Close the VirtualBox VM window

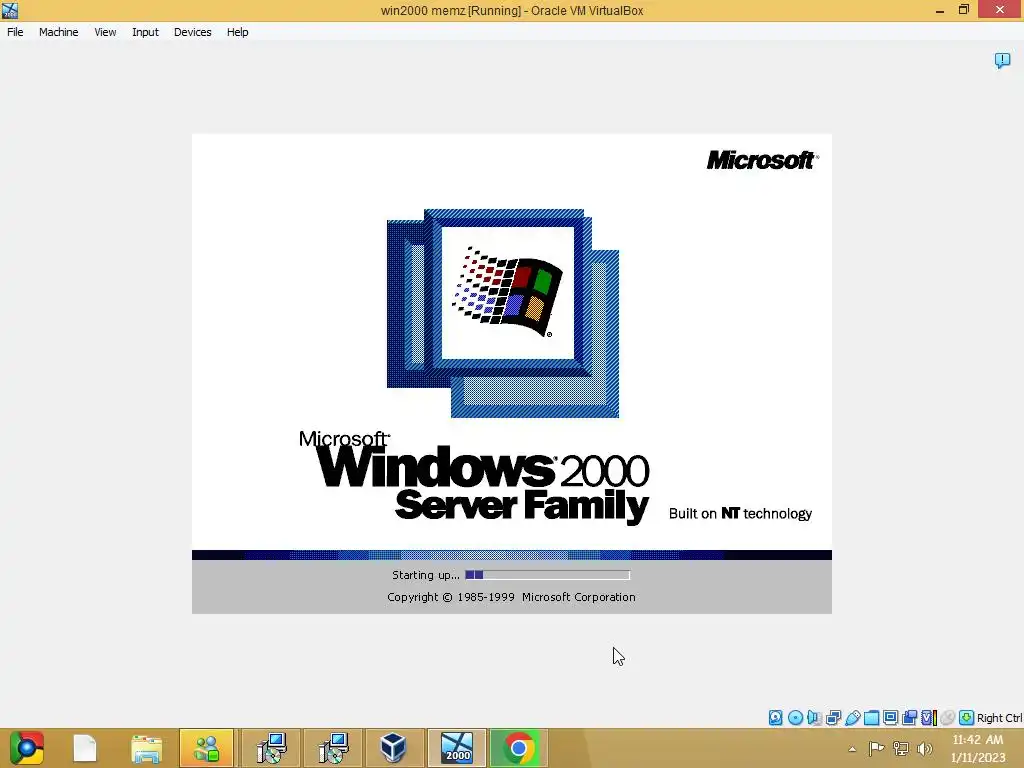pos(1000,10)
